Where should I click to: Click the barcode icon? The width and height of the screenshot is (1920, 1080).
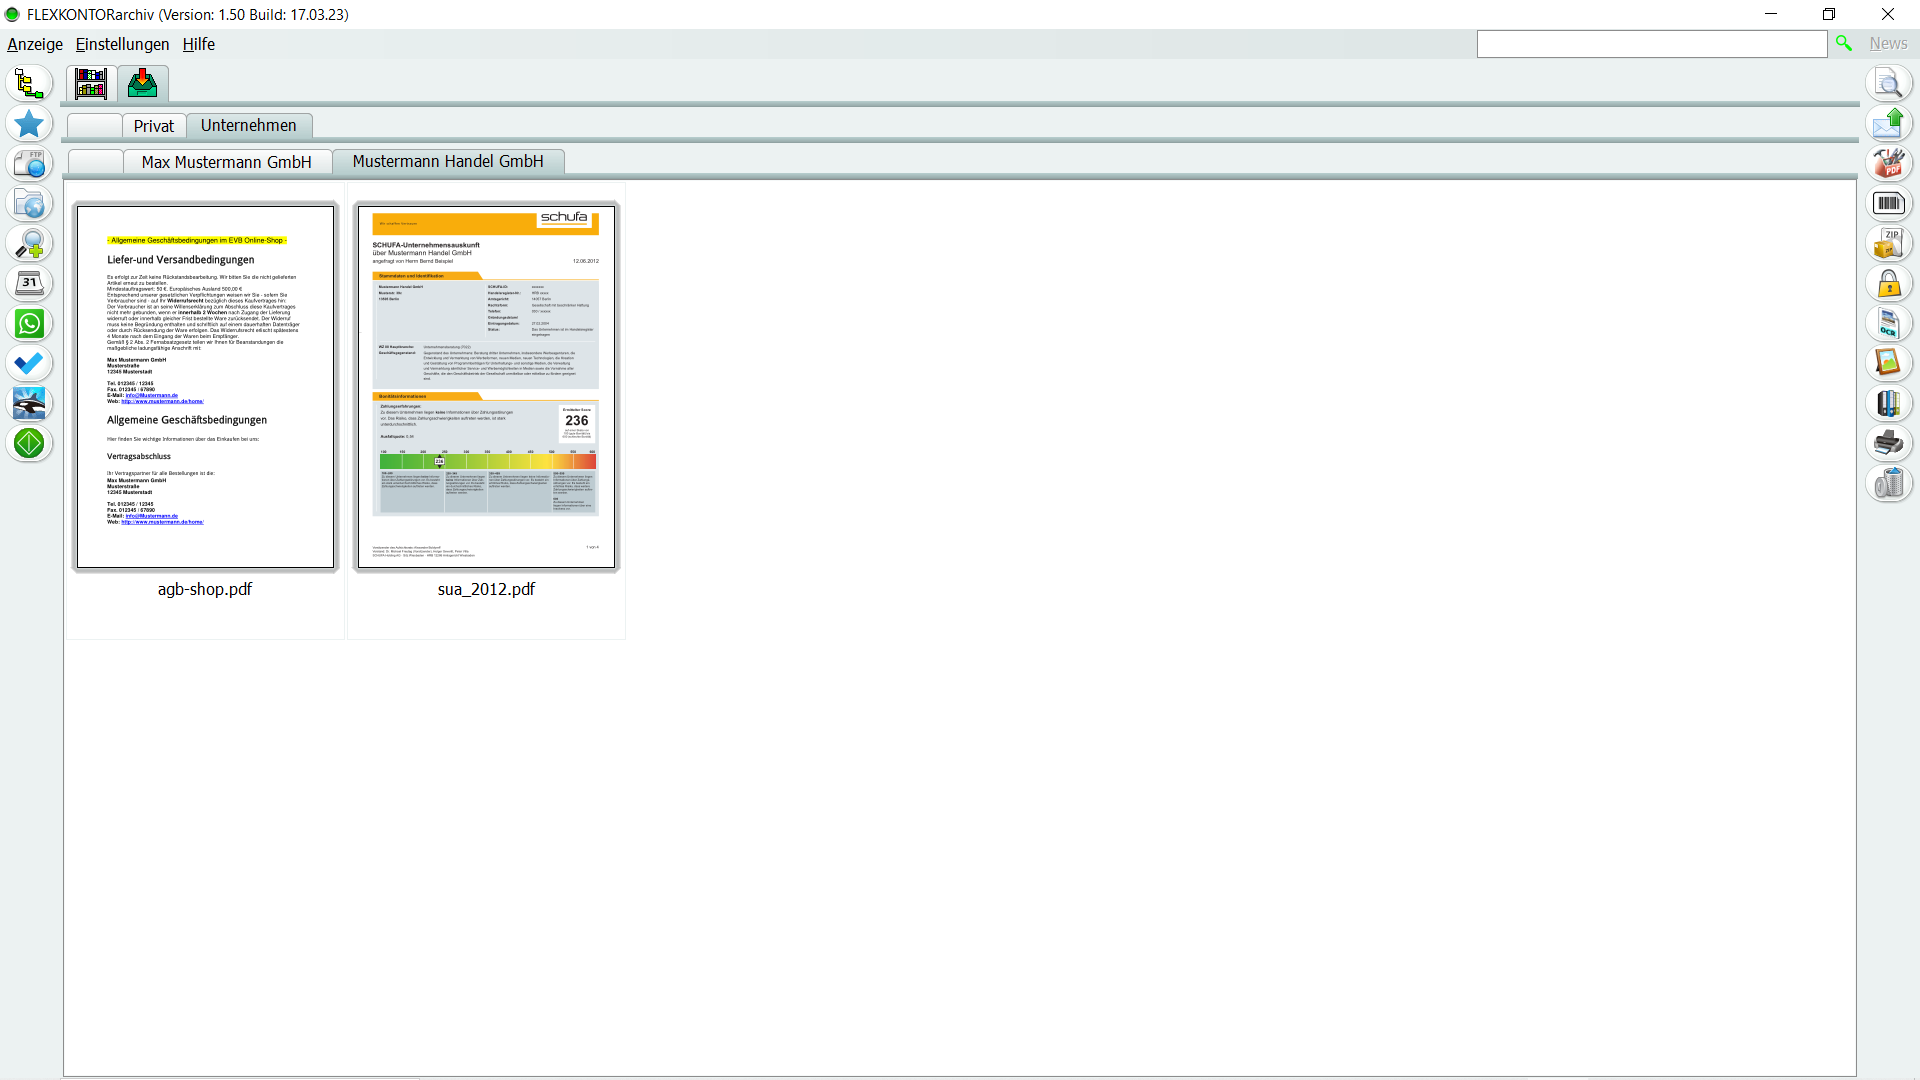point(1888,204)
